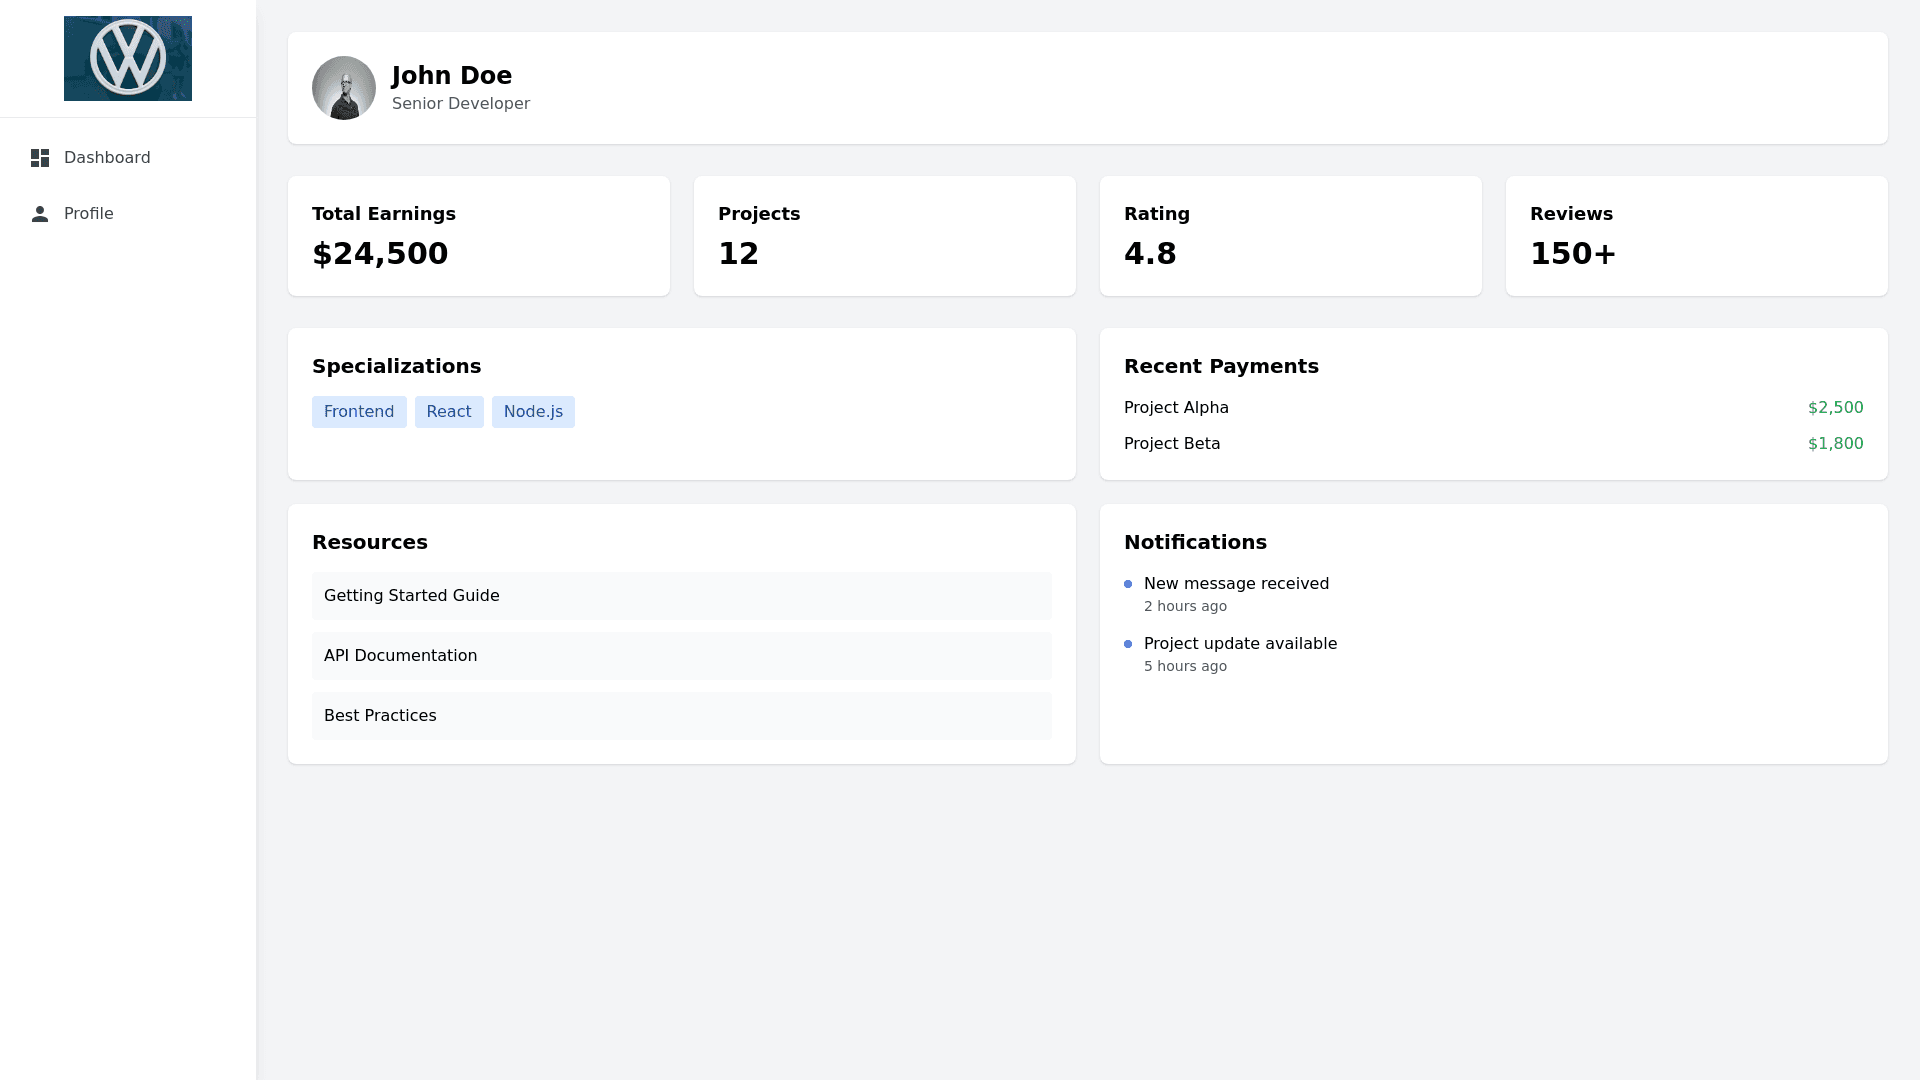Select the Node.js specialization tag
The image size is (1920, 1080).
coord(533,412)
